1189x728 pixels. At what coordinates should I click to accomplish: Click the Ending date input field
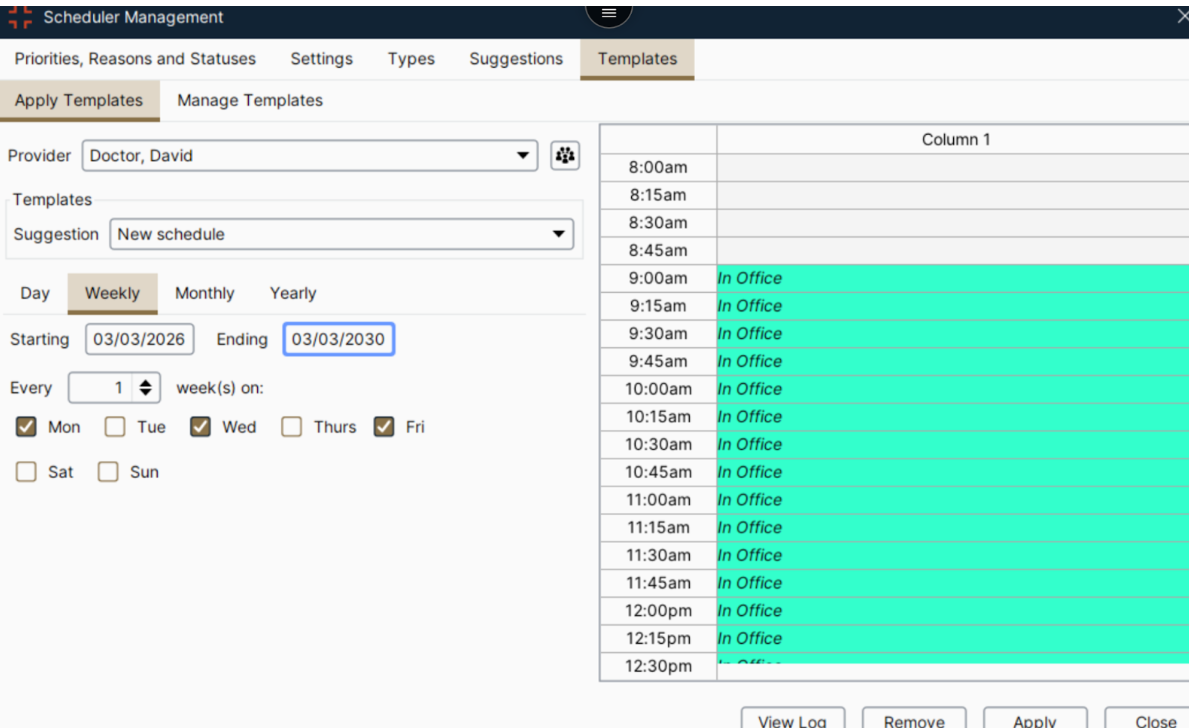click(338, 339)
